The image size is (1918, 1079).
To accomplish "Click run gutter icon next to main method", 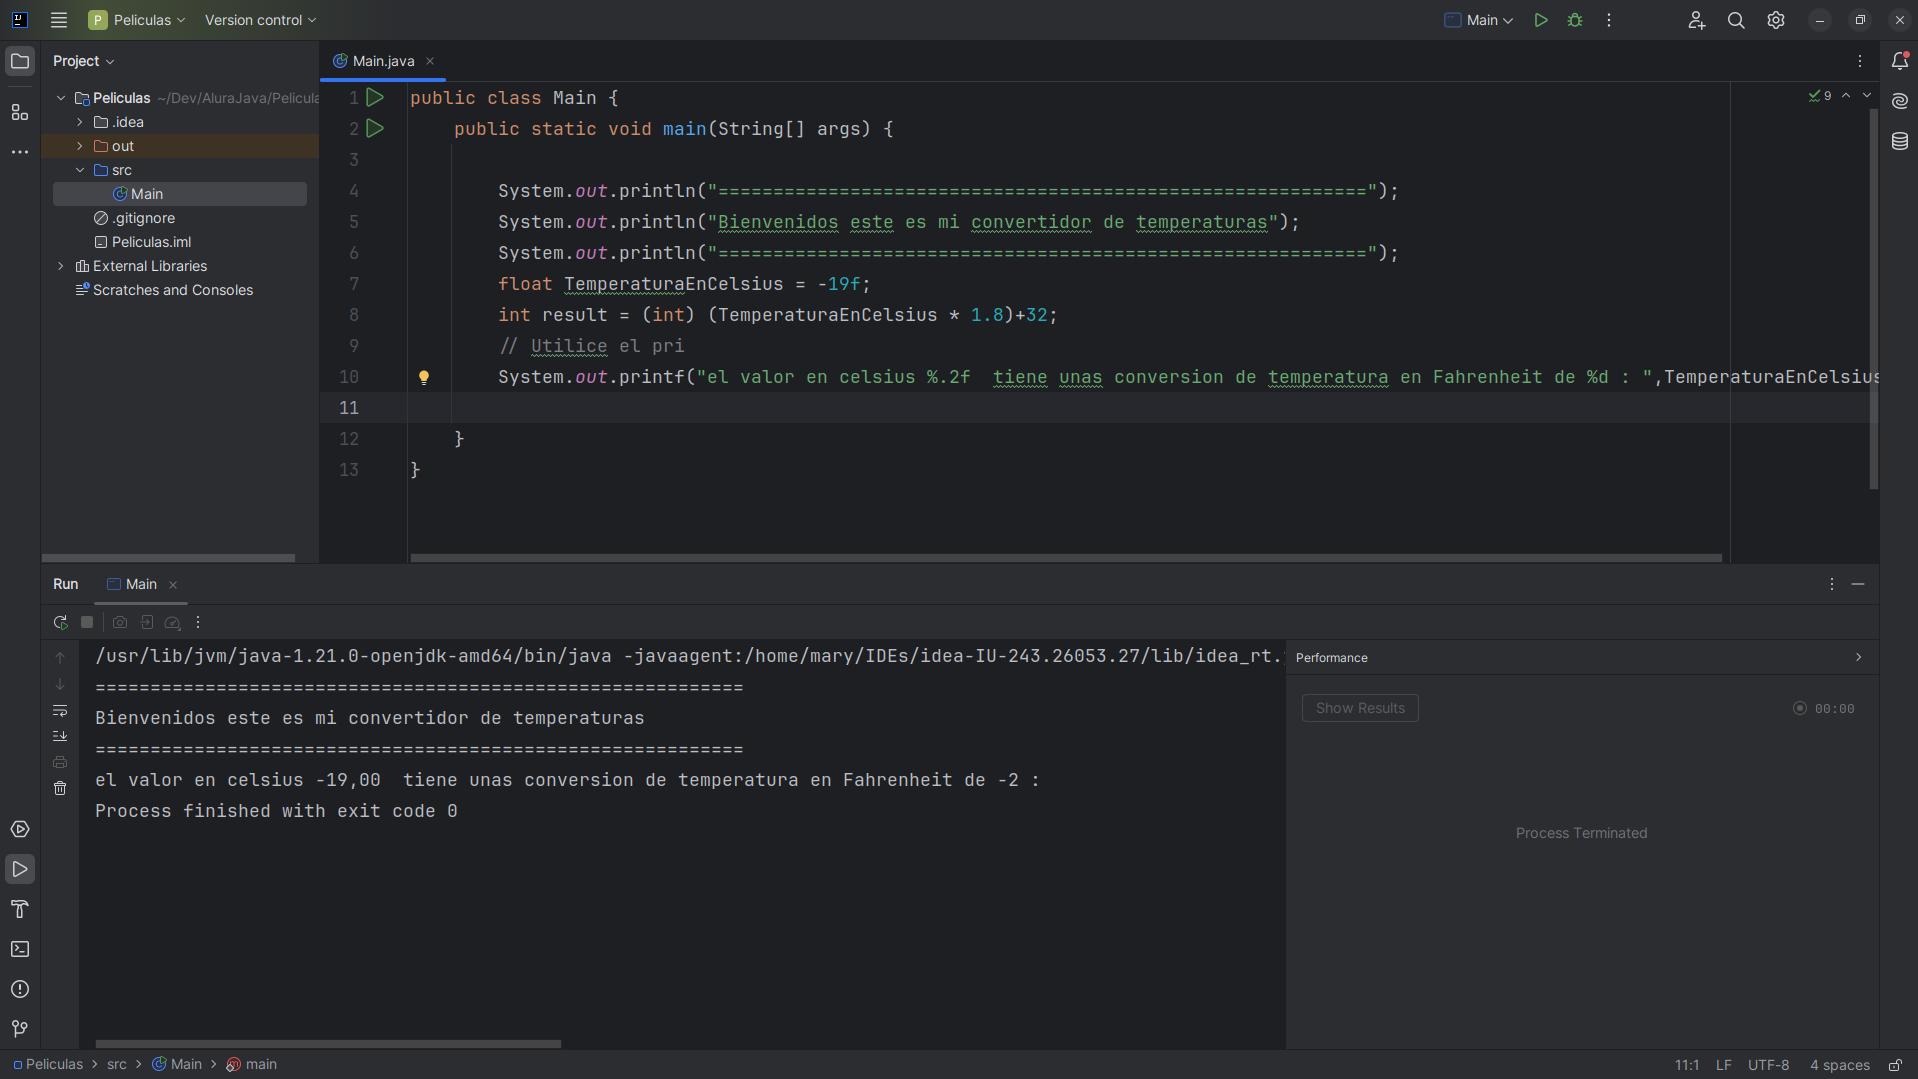I will point(375,128).
